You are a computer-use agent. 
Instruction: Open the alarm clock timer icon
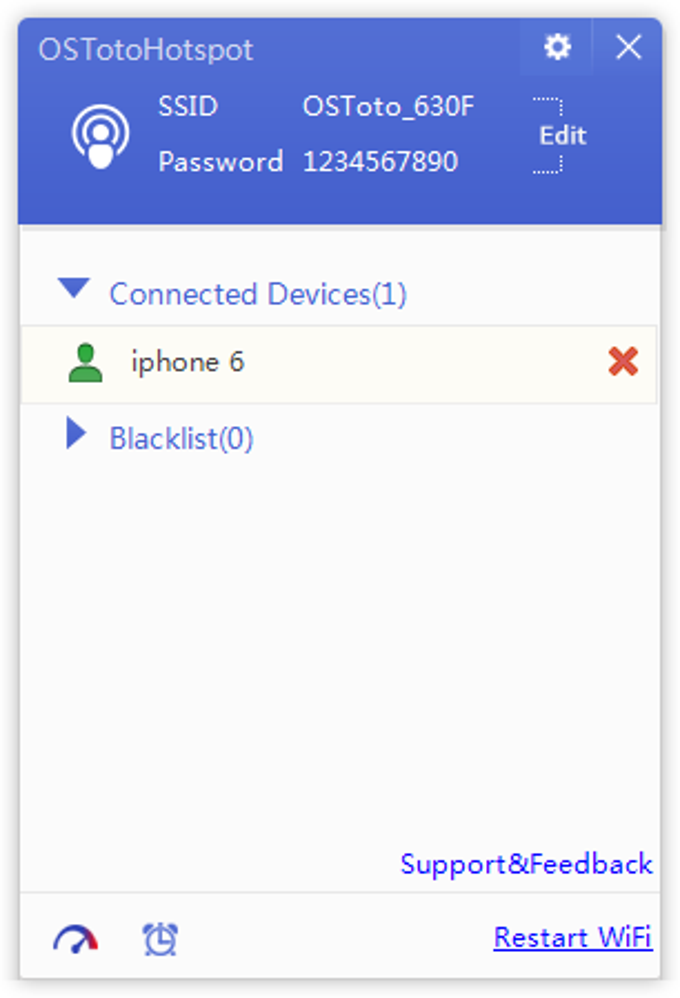coord(160,939)
